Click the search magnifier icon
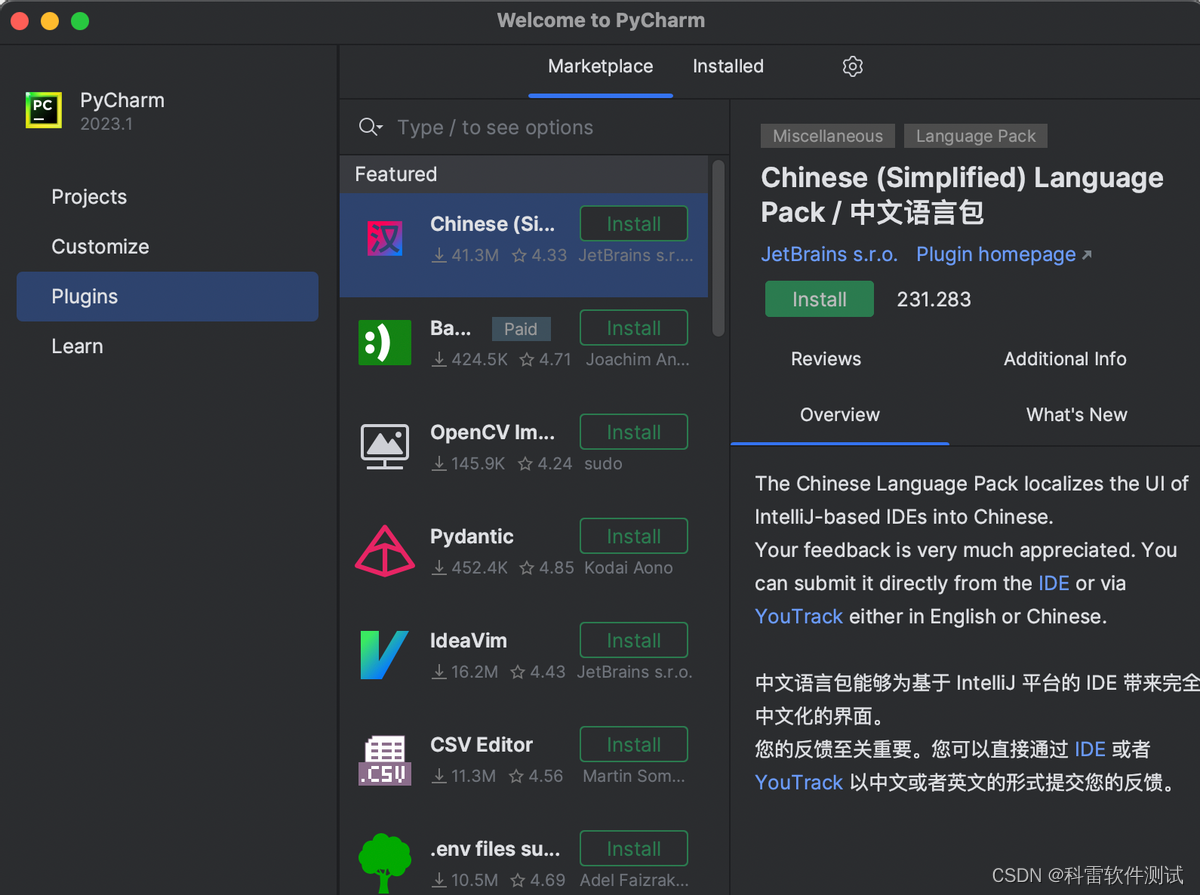 370,127
